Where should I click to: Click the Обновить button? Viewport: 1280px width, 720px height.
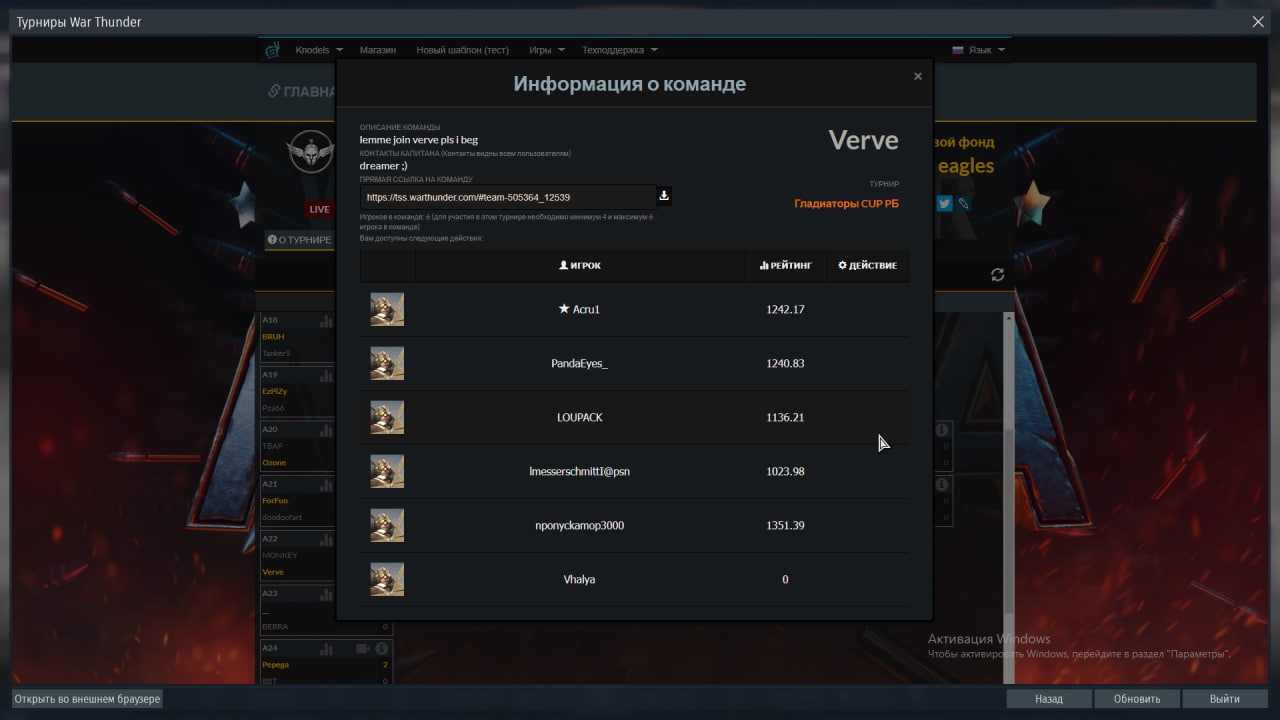(1136, 699)
